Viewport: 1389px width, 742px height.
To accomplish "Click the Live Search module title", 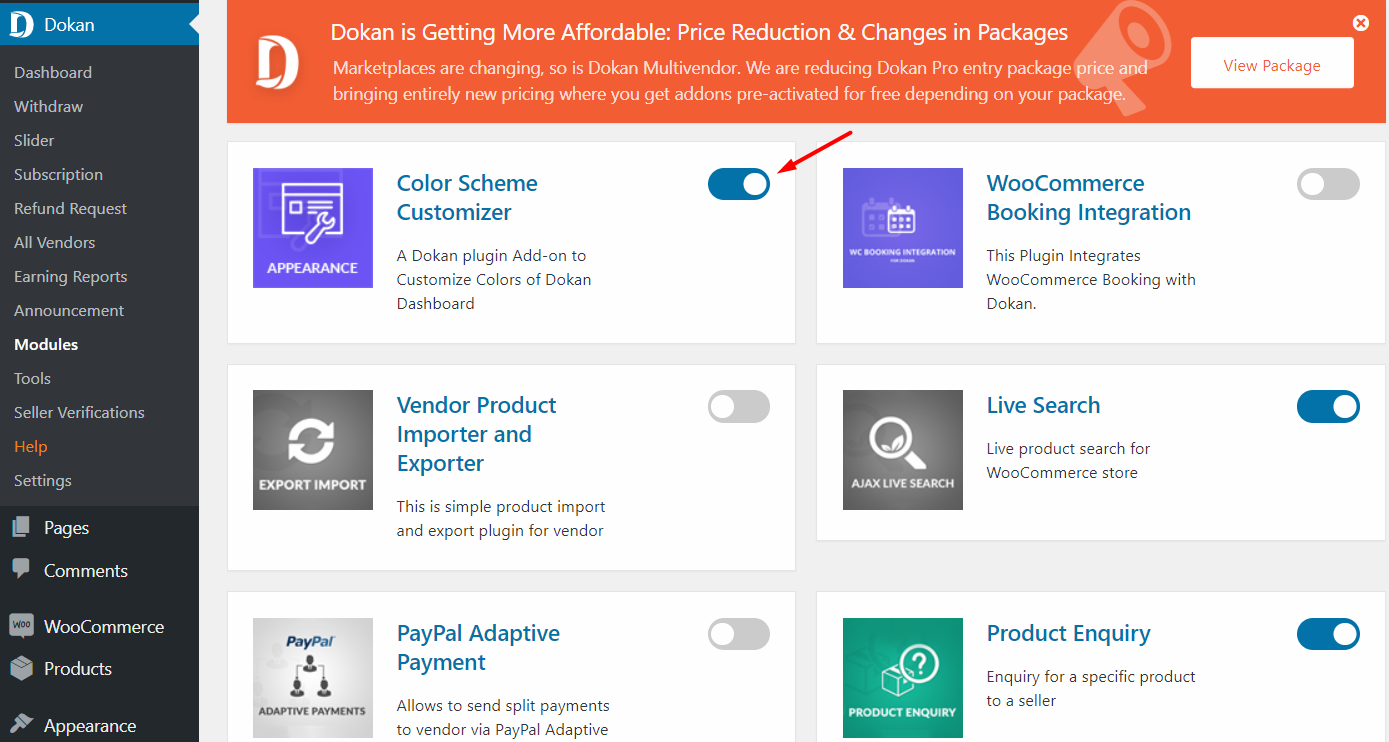I will 1043,405.
